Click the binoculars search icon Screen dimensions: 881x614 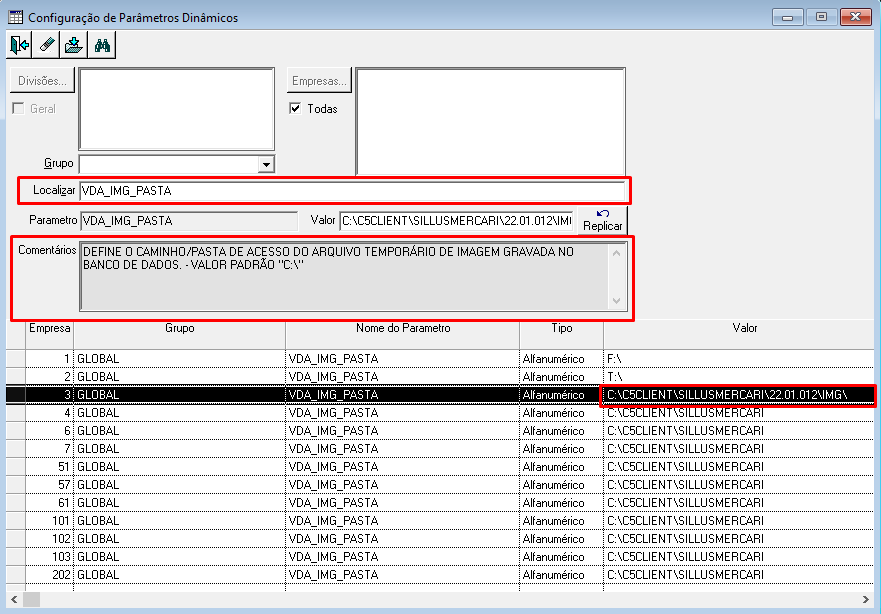point(102,45)
